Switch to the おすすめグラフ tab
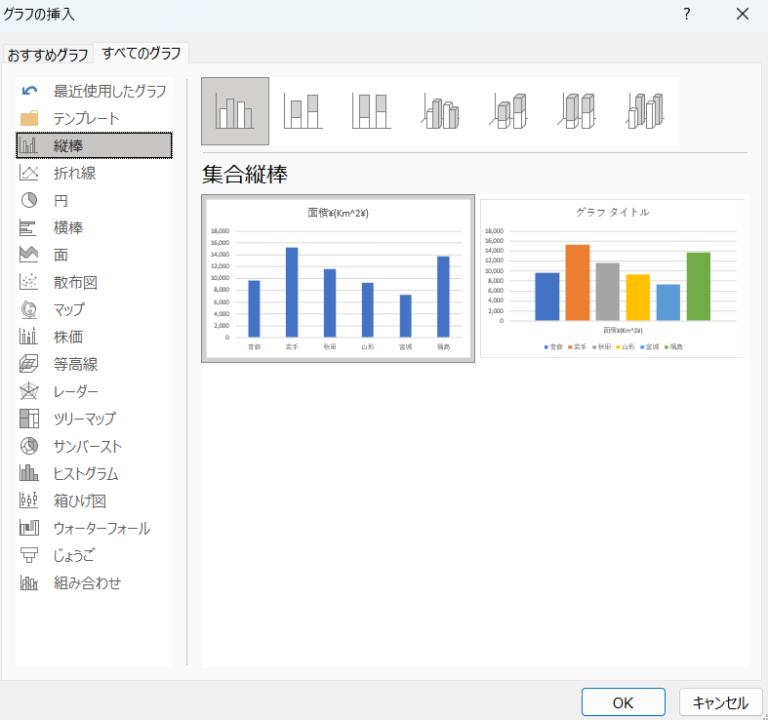This screenshot has height=720, width=768. 48,54
